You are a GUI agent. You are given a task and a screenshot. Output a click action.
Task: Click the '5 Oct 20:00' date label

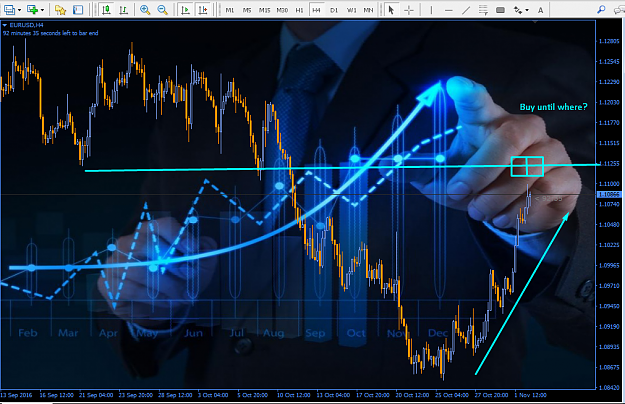(x=253, y=395)
